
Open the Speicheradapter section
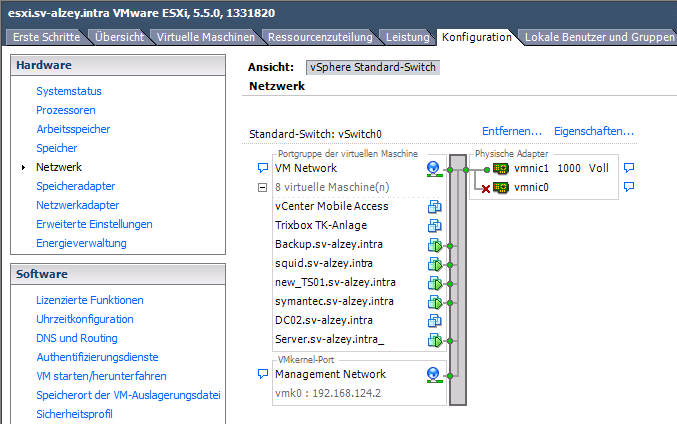coord(76,186)
